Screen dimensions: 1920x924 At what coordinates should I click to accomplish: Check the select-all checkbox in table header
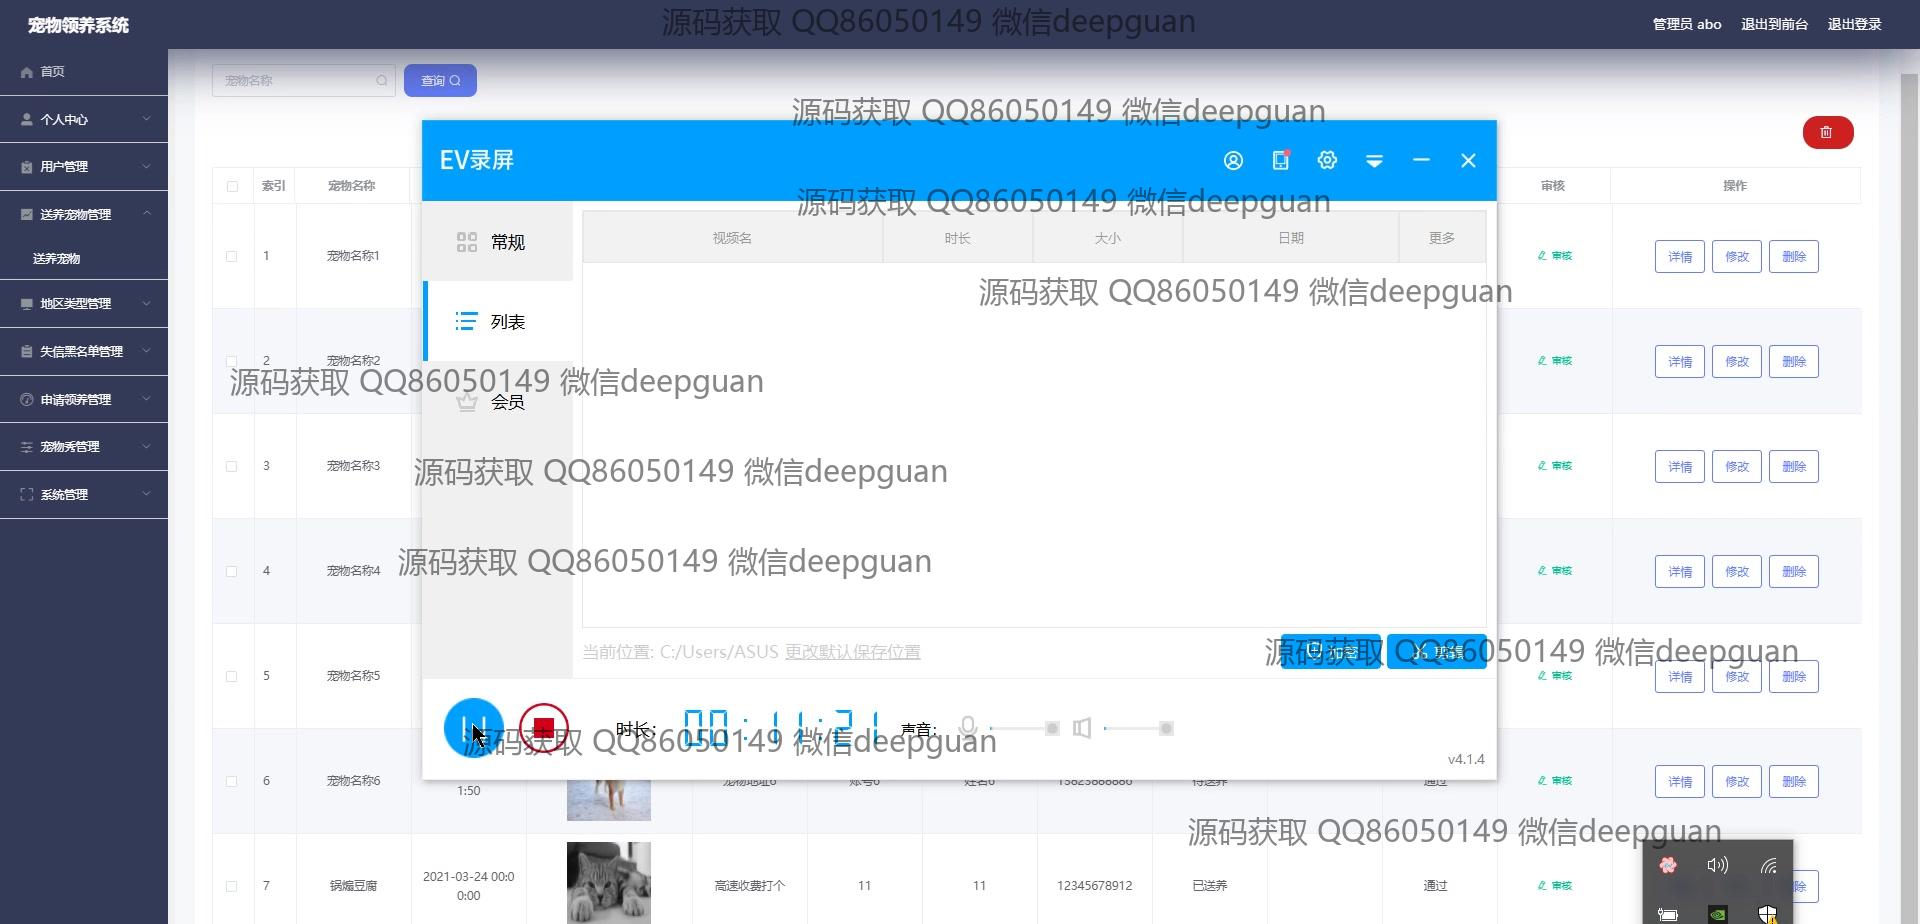tap(232, 186)
